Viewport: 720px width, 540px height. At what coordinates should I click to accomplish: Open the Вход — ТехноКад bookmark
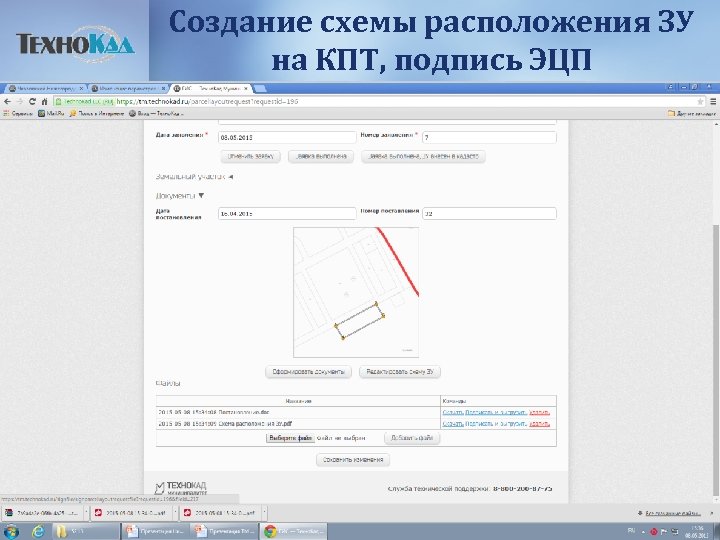pyautogui.click(x=156, y=113)
